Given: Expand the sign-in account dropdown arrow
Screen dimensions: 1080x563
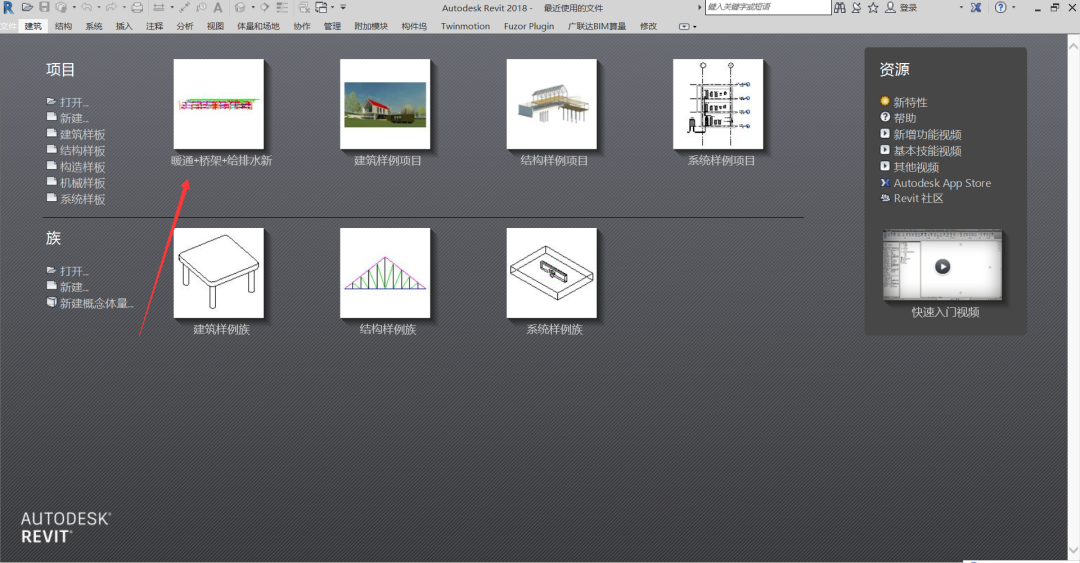Looking at the screenshot, I should pyautogui.click(x=961, y=7).
